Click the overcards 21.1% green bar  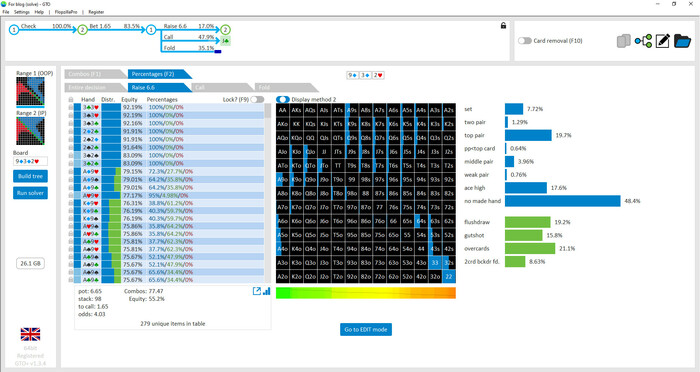[530, 248]
